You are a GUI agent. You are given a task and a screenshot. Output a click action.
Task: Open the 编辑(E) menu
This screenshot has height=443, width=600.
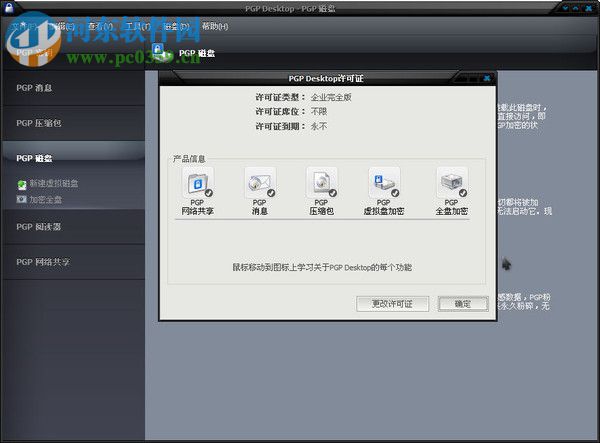[x=61, y=26]
